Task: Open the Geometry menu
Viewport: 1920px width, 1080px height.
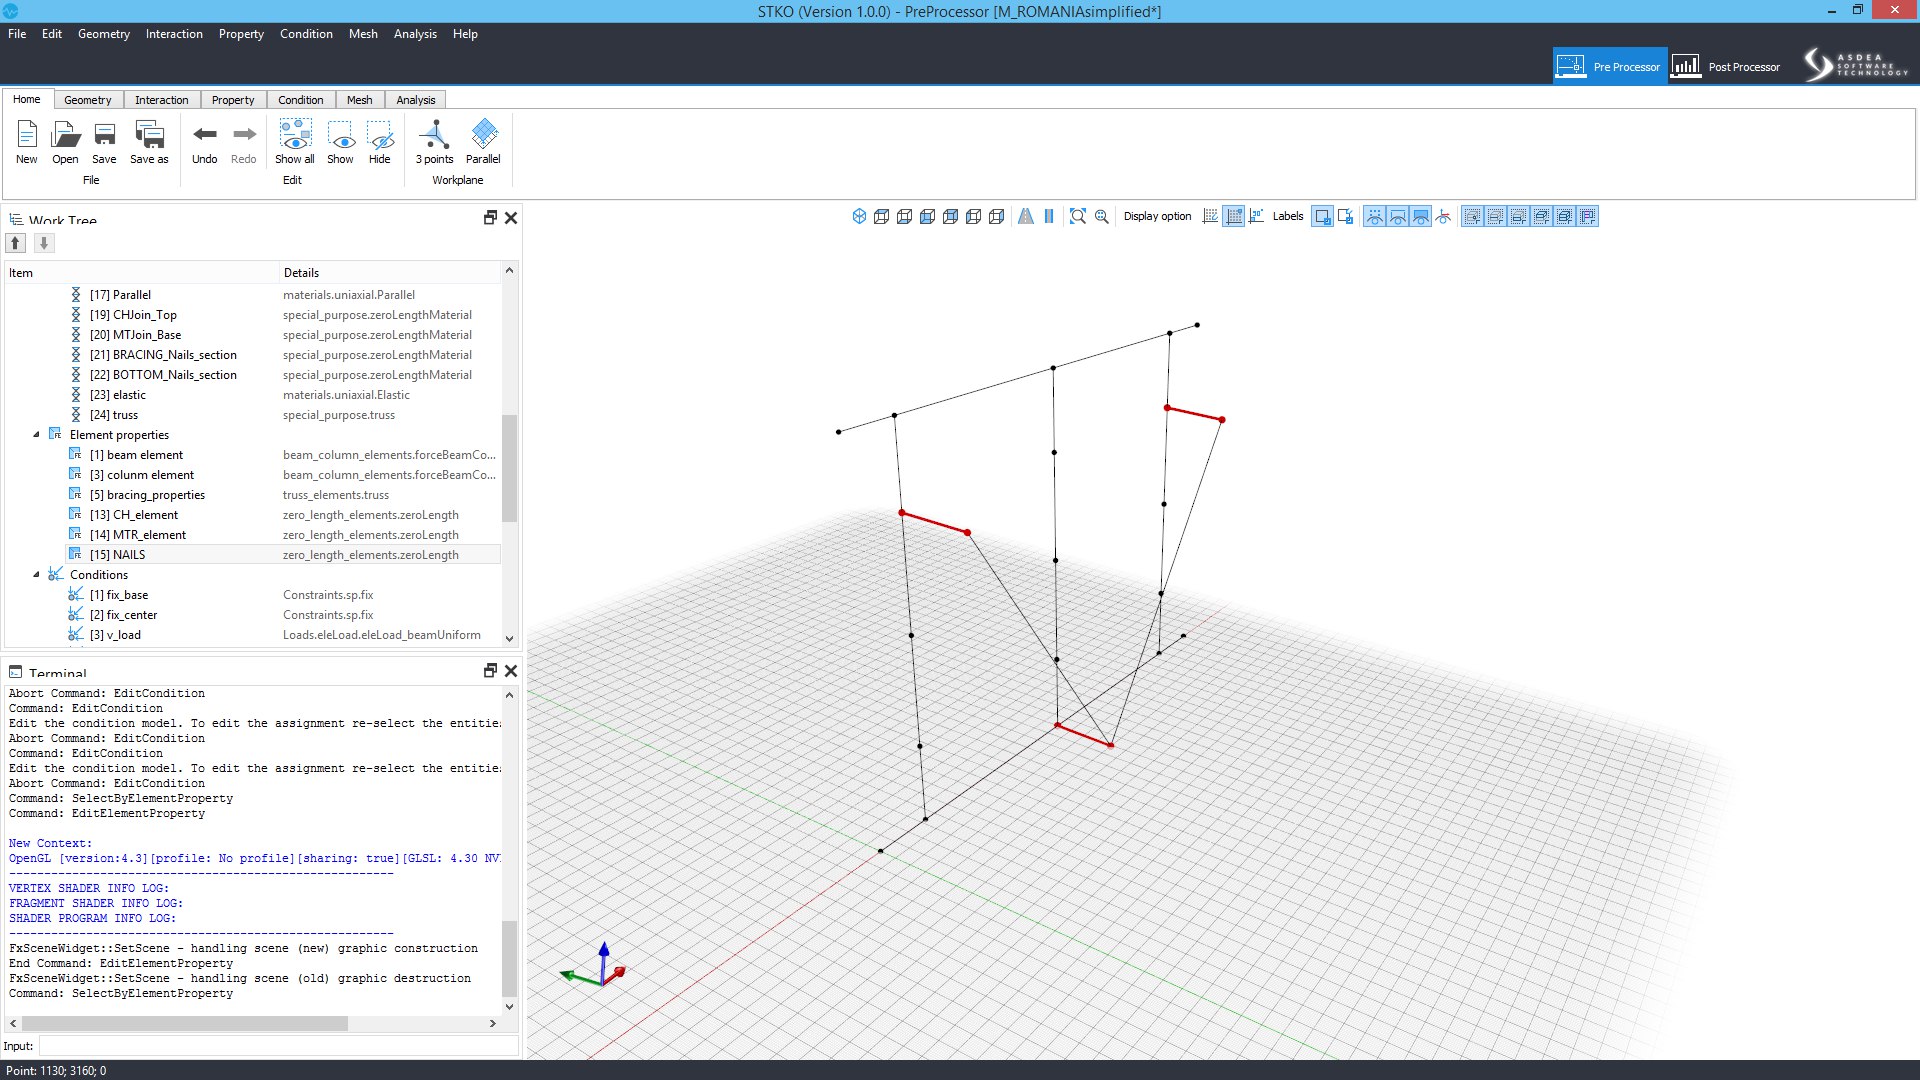Action: pos(104,34)
